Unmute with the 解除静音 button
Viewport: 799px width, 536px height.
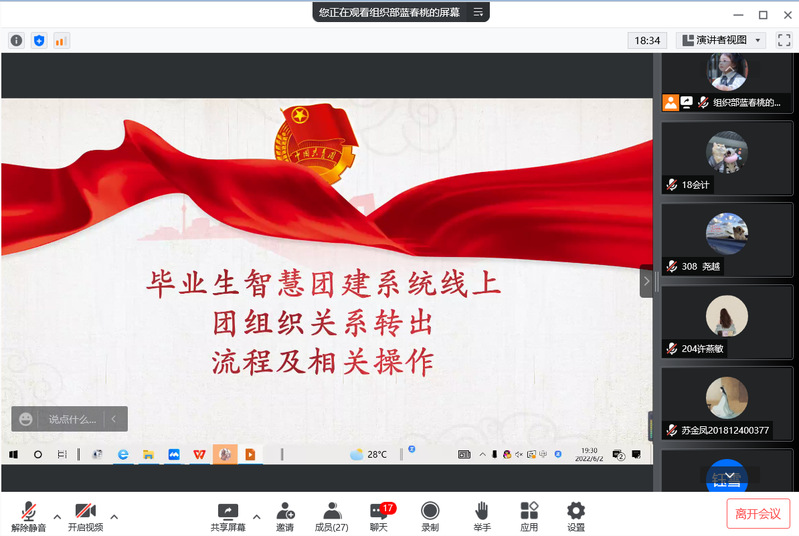coord(29,517)
